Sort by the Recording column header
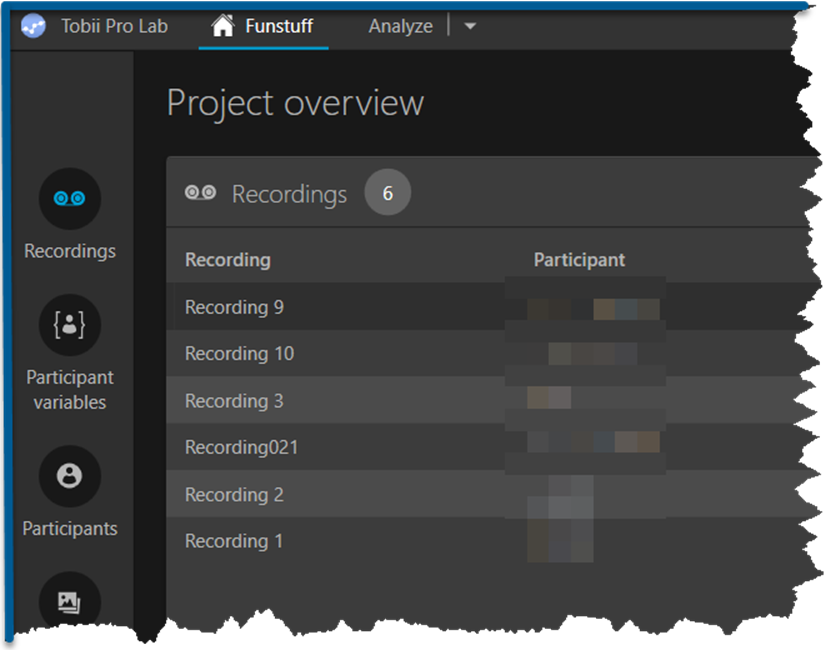The image size is (831, 650). tap(228, 260)
